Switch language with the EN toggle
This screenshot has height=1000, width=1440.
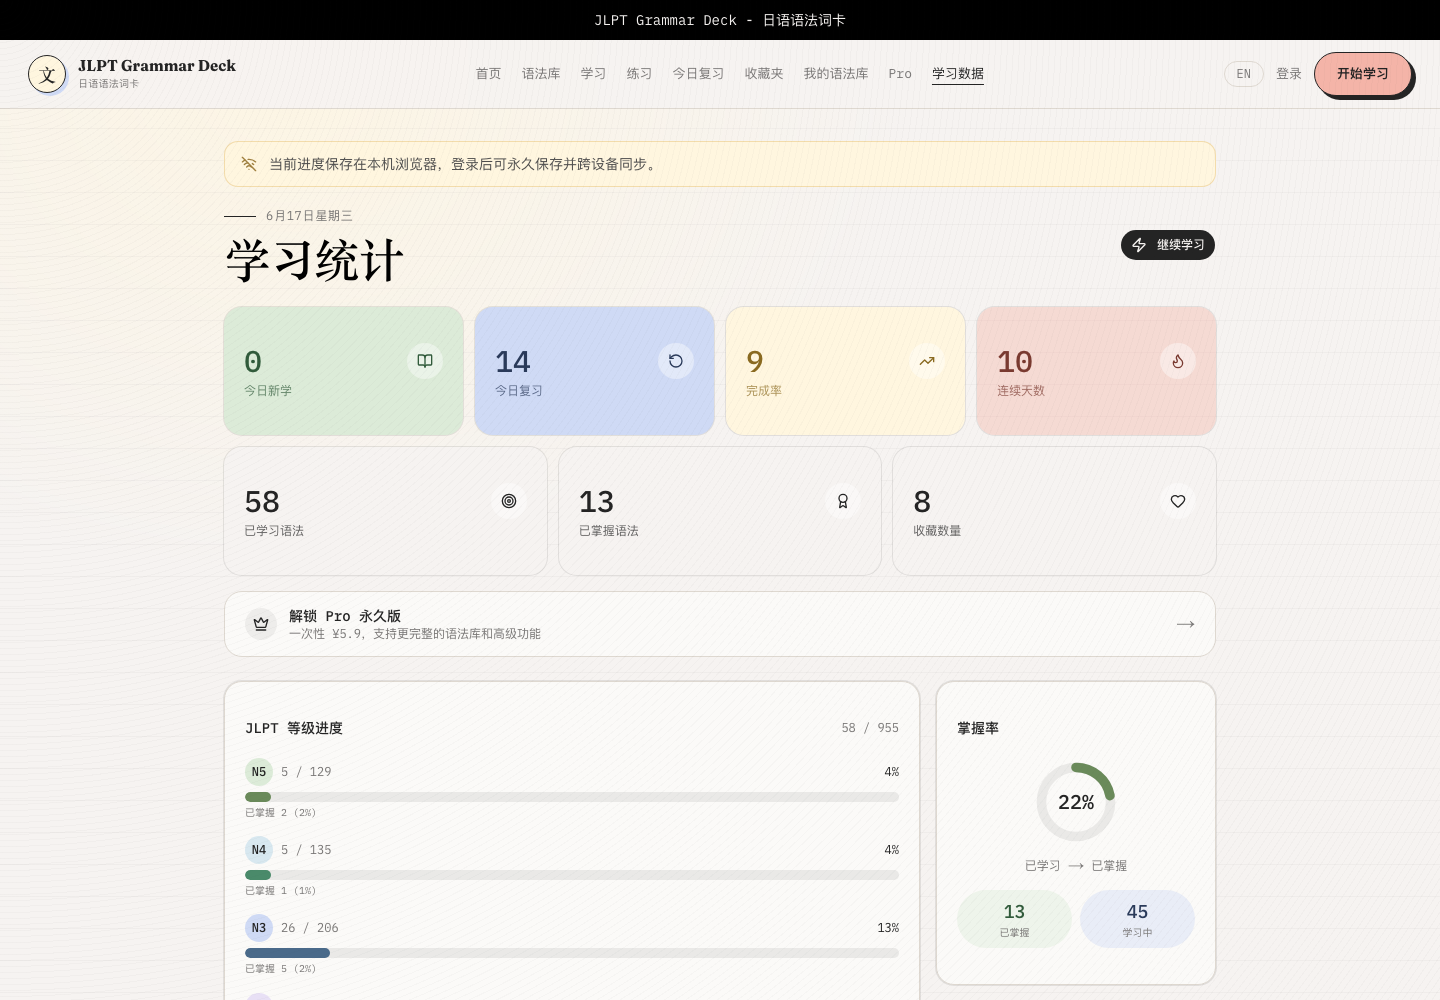(x=1244, y=74)
